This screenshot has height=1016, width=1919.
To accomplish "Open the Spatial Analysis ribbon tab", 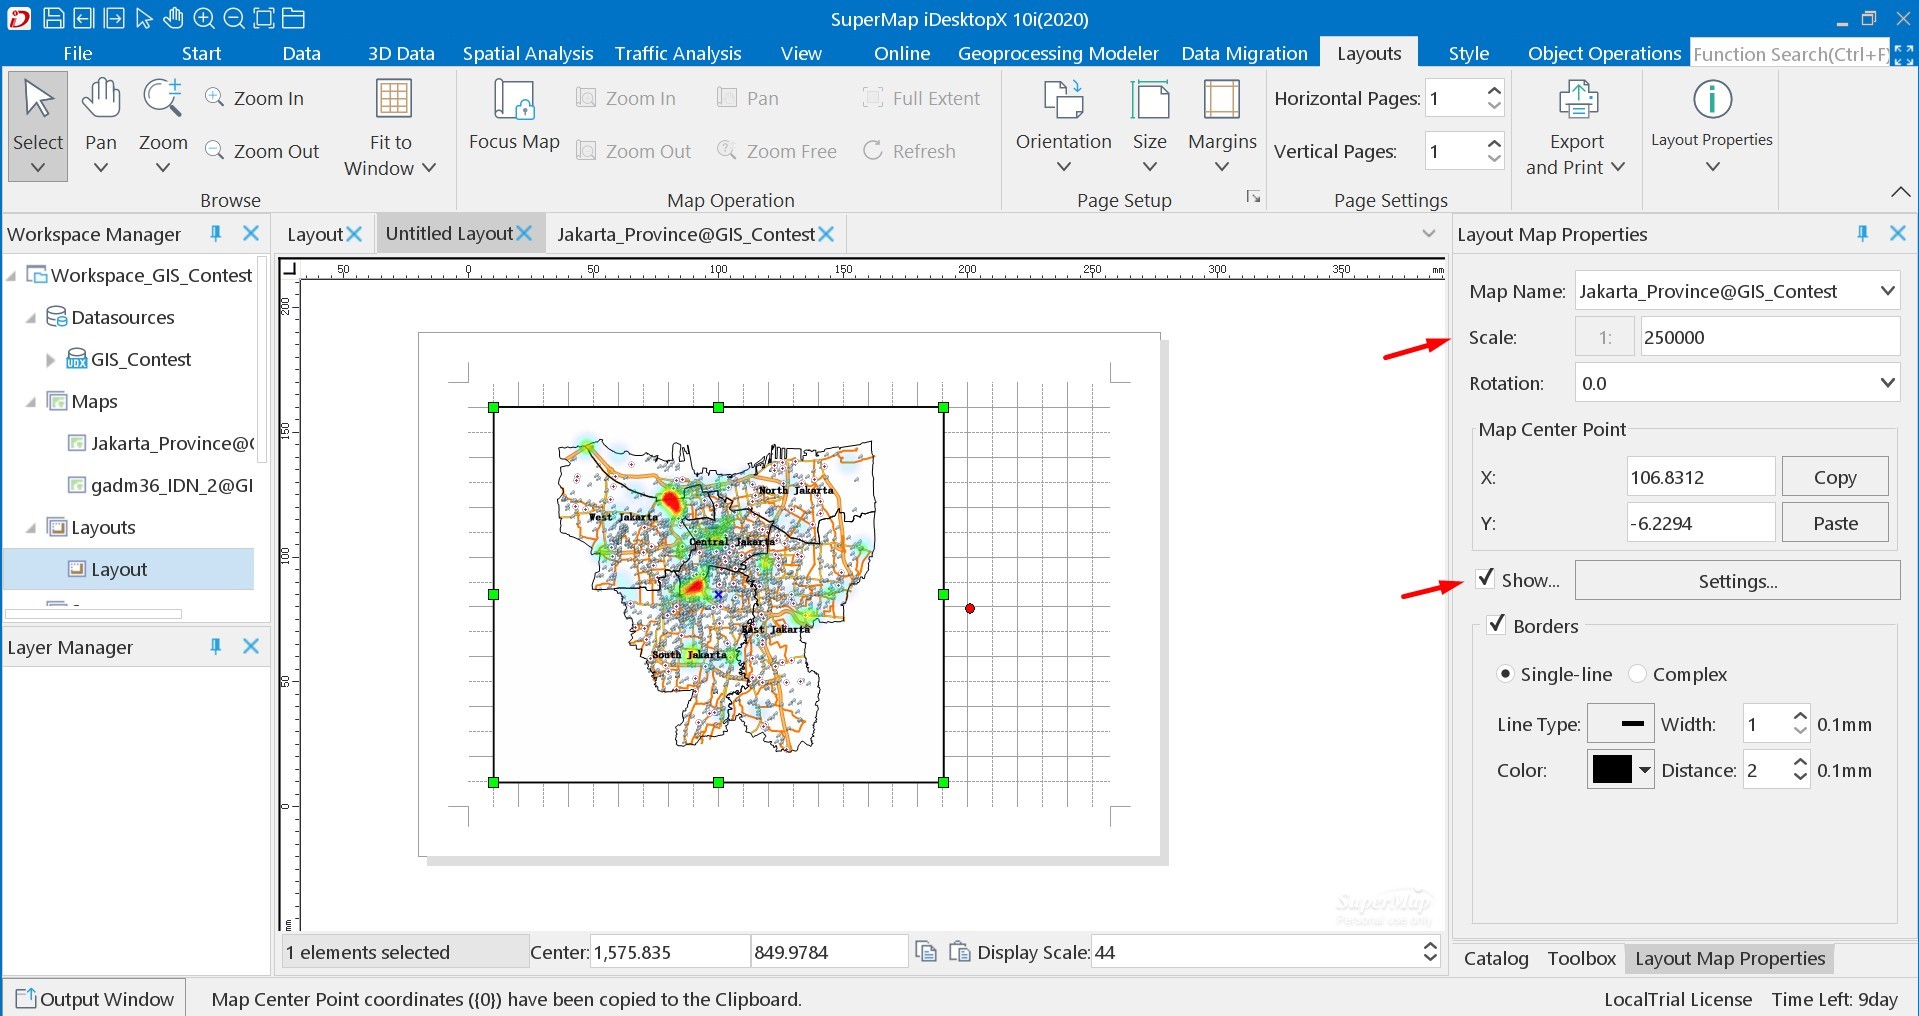I will point(528,53).
